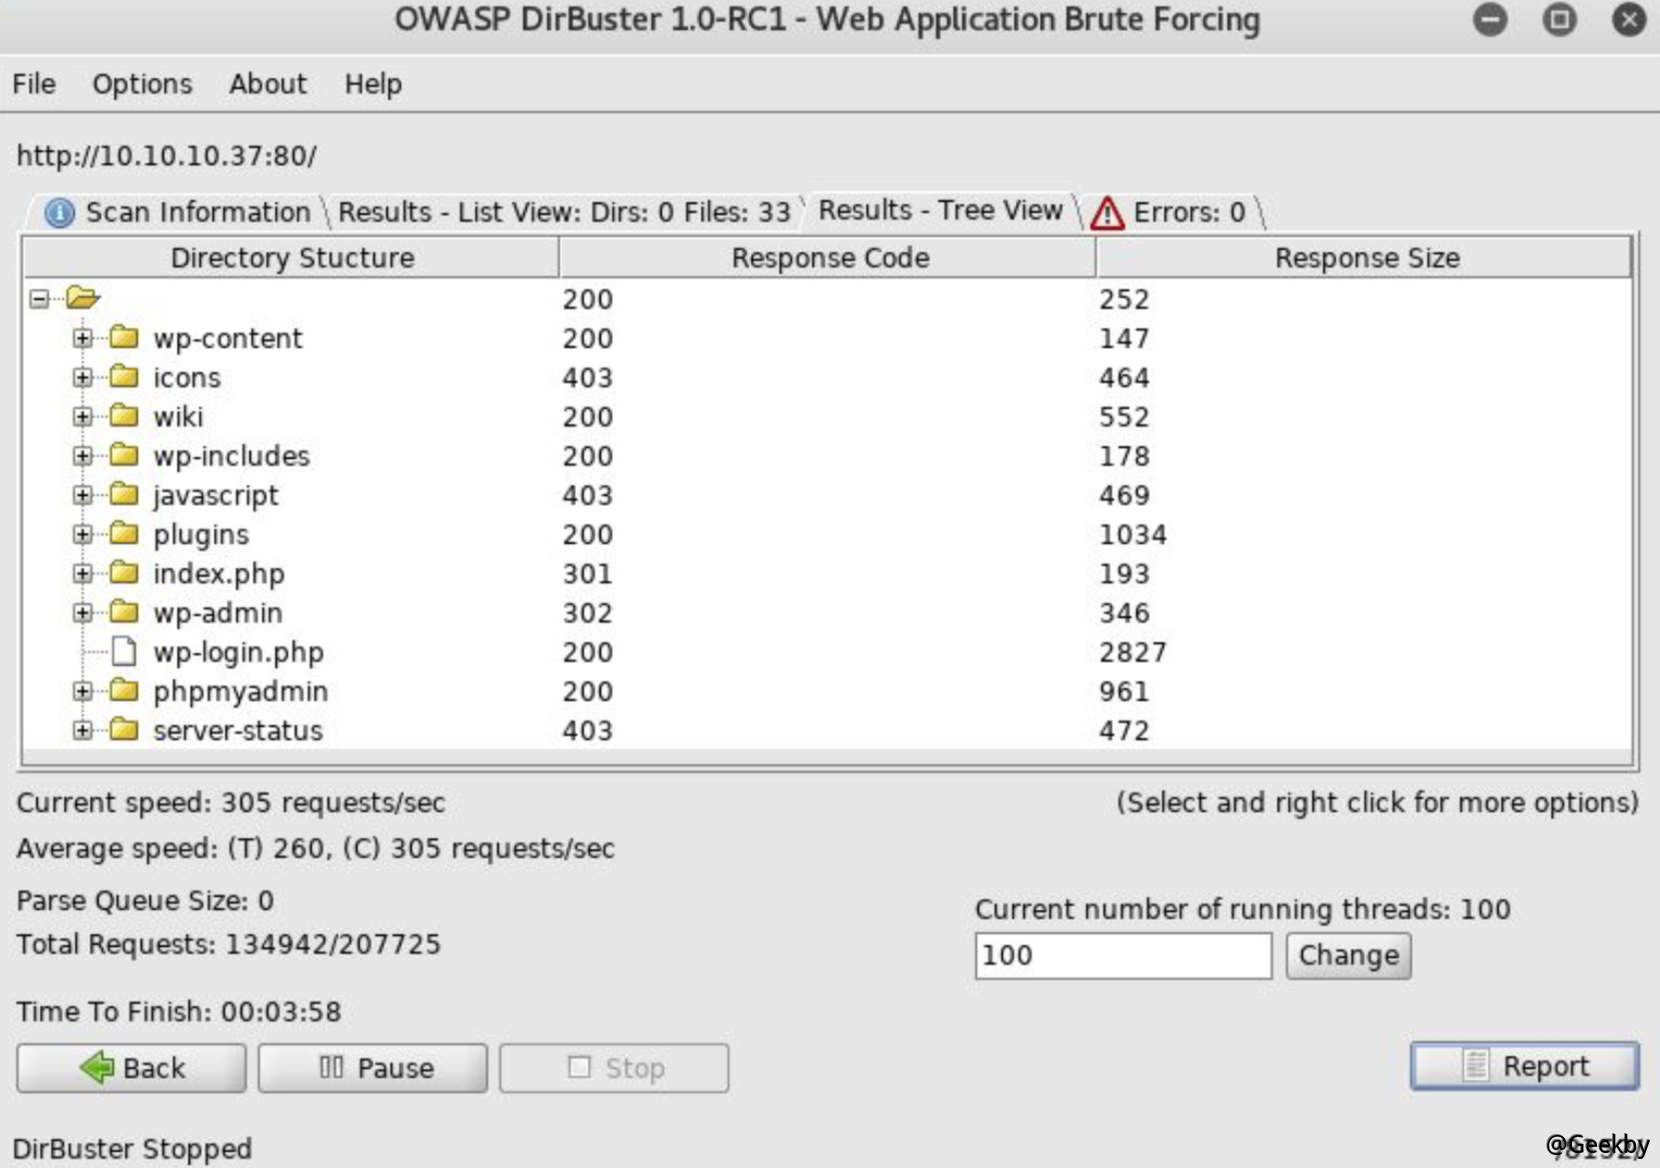The width and height of the screenshot is (1660, 1168).
Task: Click the plugins folder icon
Action: click(124, 533)
